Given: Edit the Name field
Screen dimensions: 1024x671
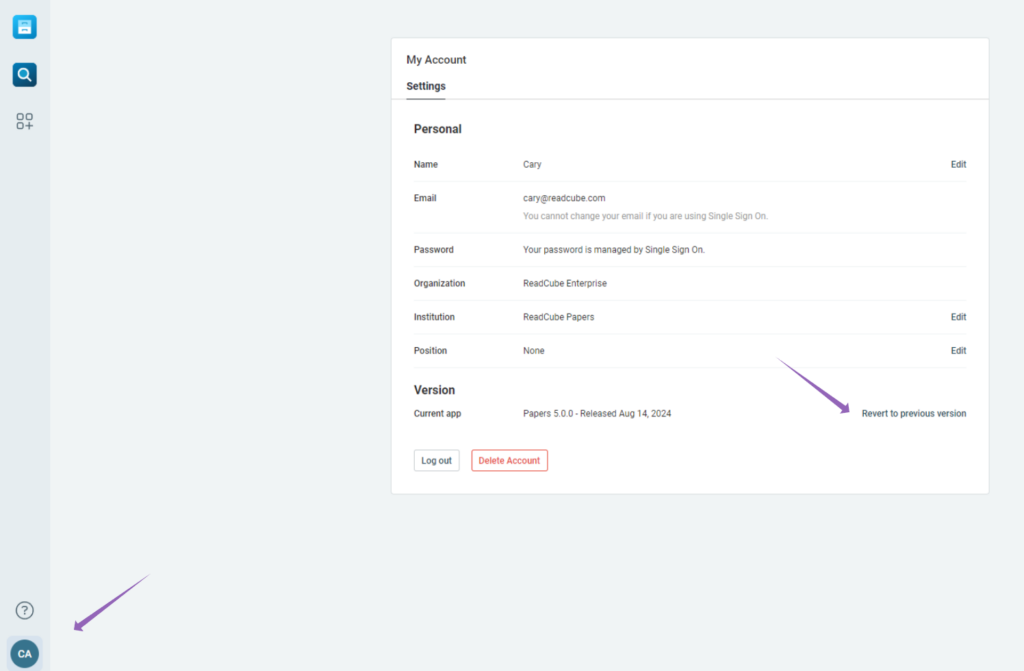Looking at the screenshot, I should pyautogui.click(x=958, y=164).
